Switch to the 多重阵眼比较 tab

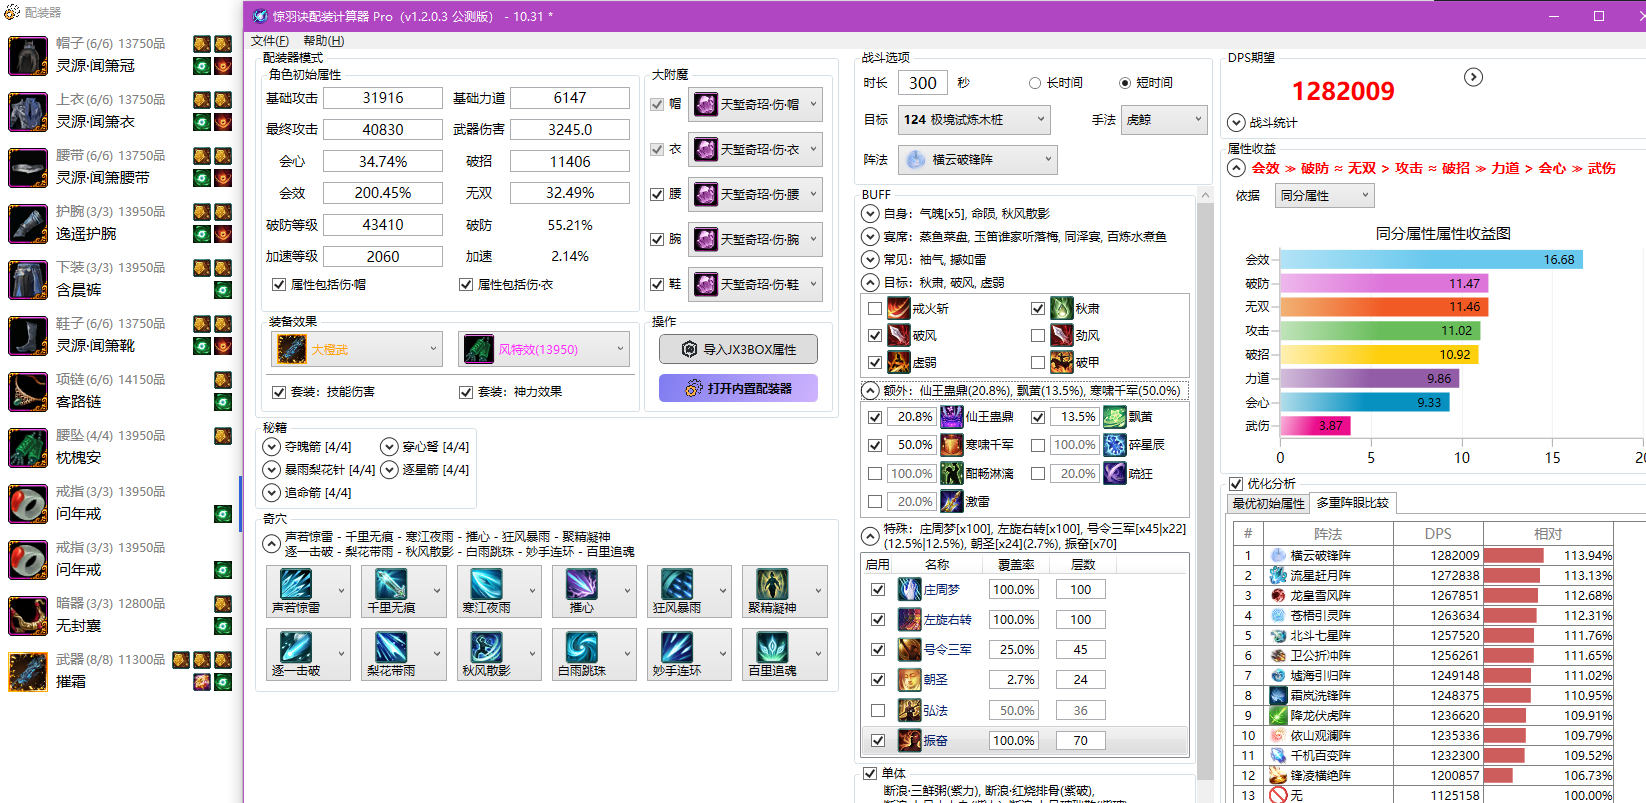[x=1352, y=503]
